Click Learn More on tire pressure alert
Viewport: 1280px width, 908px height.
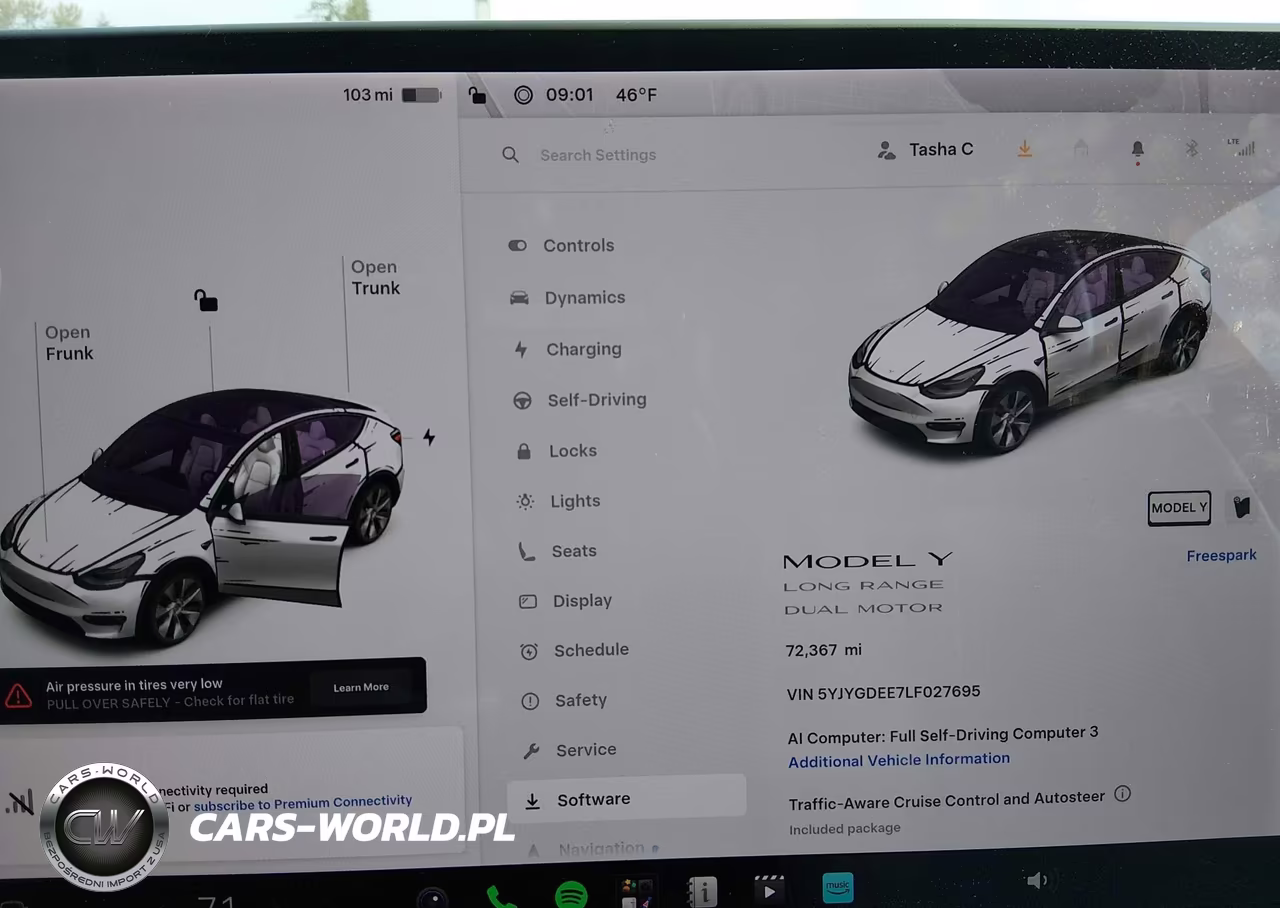pos(361,687)
